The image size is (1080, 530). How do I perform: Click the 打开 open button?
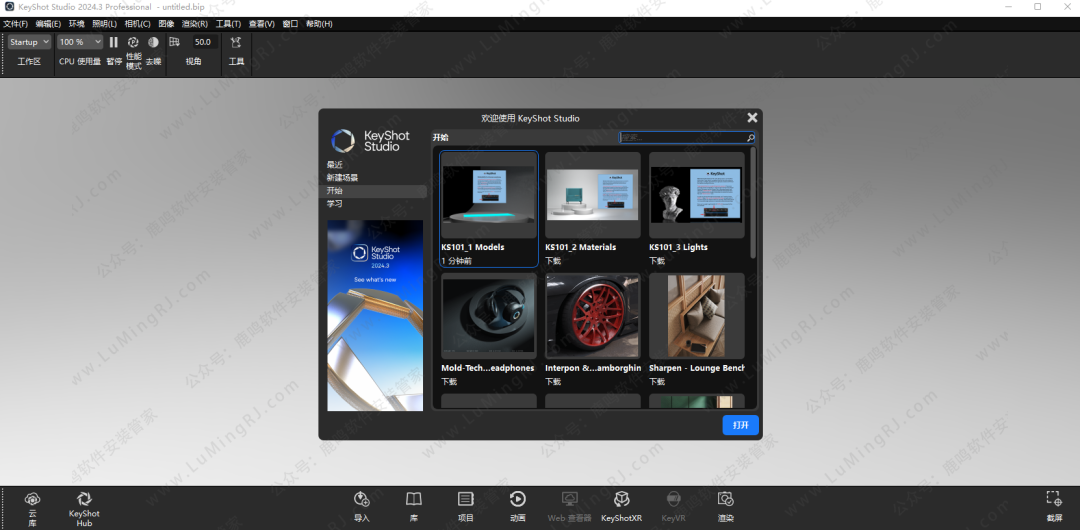(x=740, y=425)
